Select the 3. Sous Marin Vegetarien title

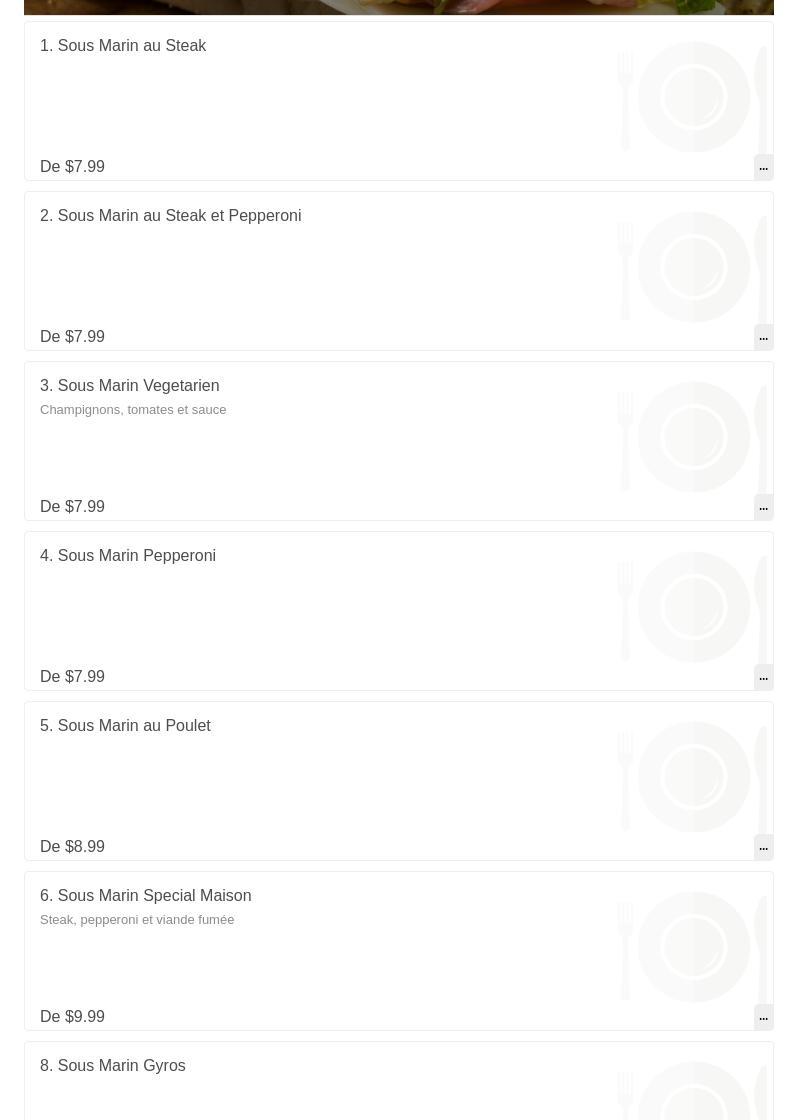tap(129, 386)
